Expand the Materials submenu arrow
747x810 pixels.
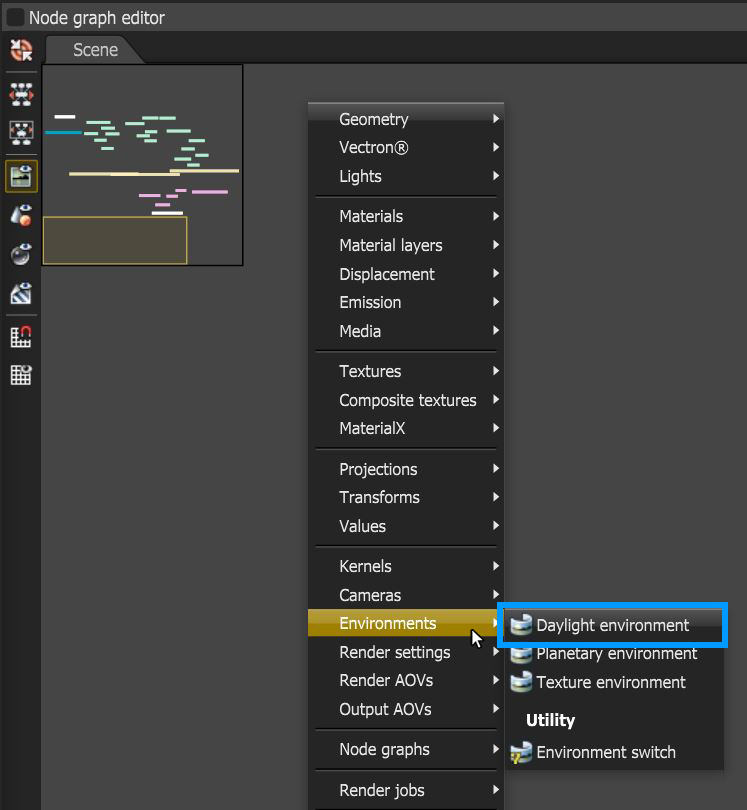click(496, 216)
